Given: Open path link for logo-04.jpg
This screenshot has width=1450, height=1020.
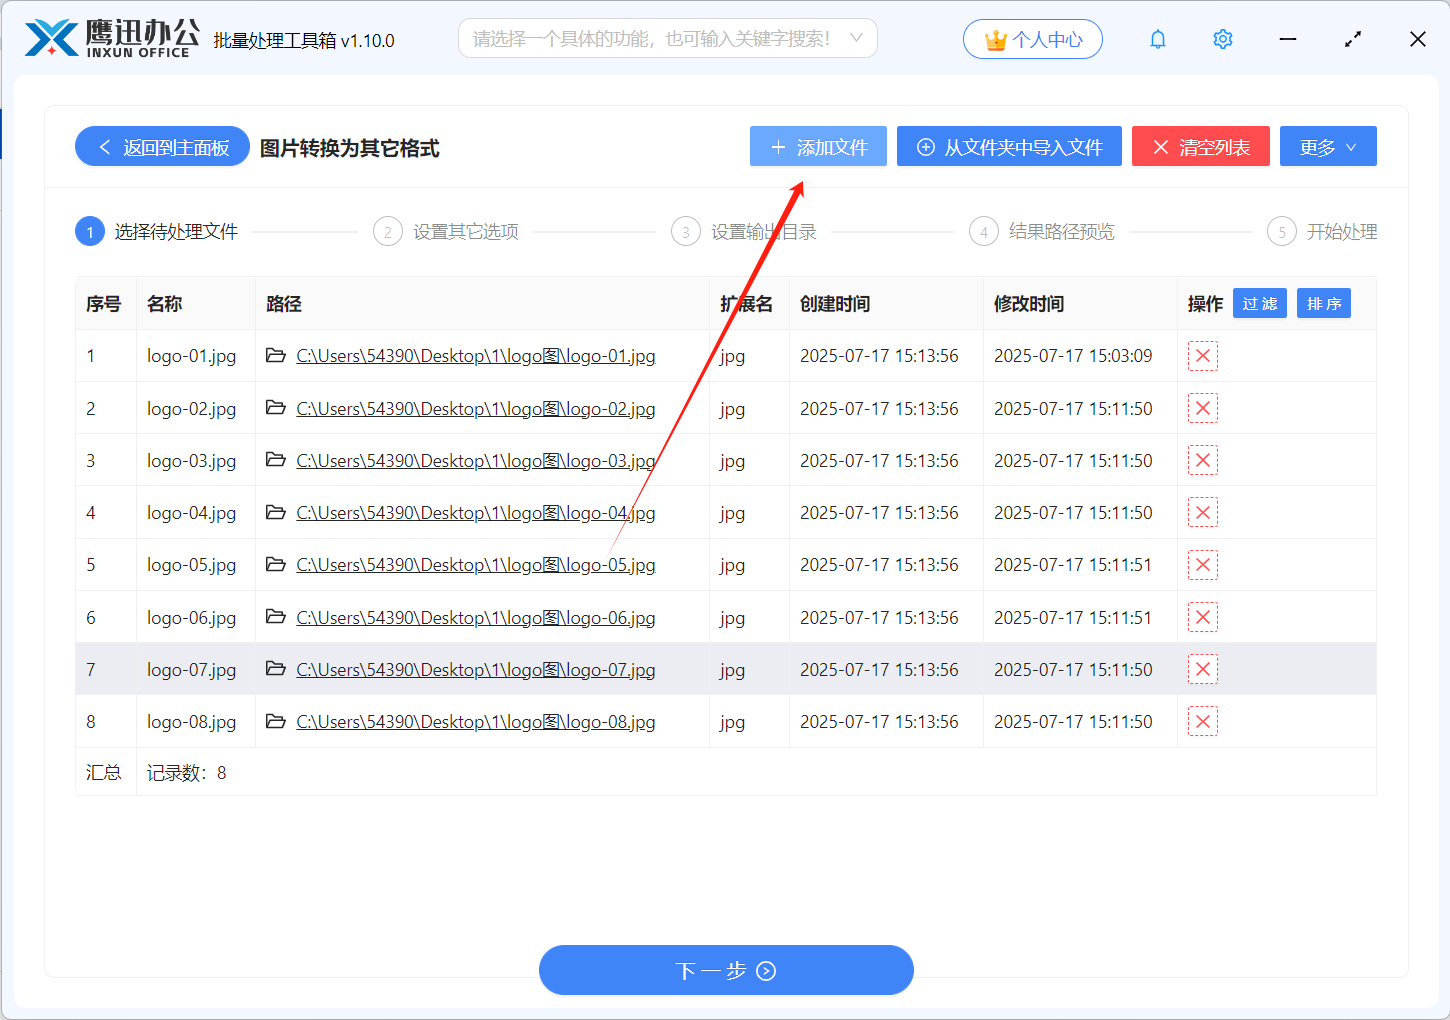Looking at the screenshot, I should point(476,512).
